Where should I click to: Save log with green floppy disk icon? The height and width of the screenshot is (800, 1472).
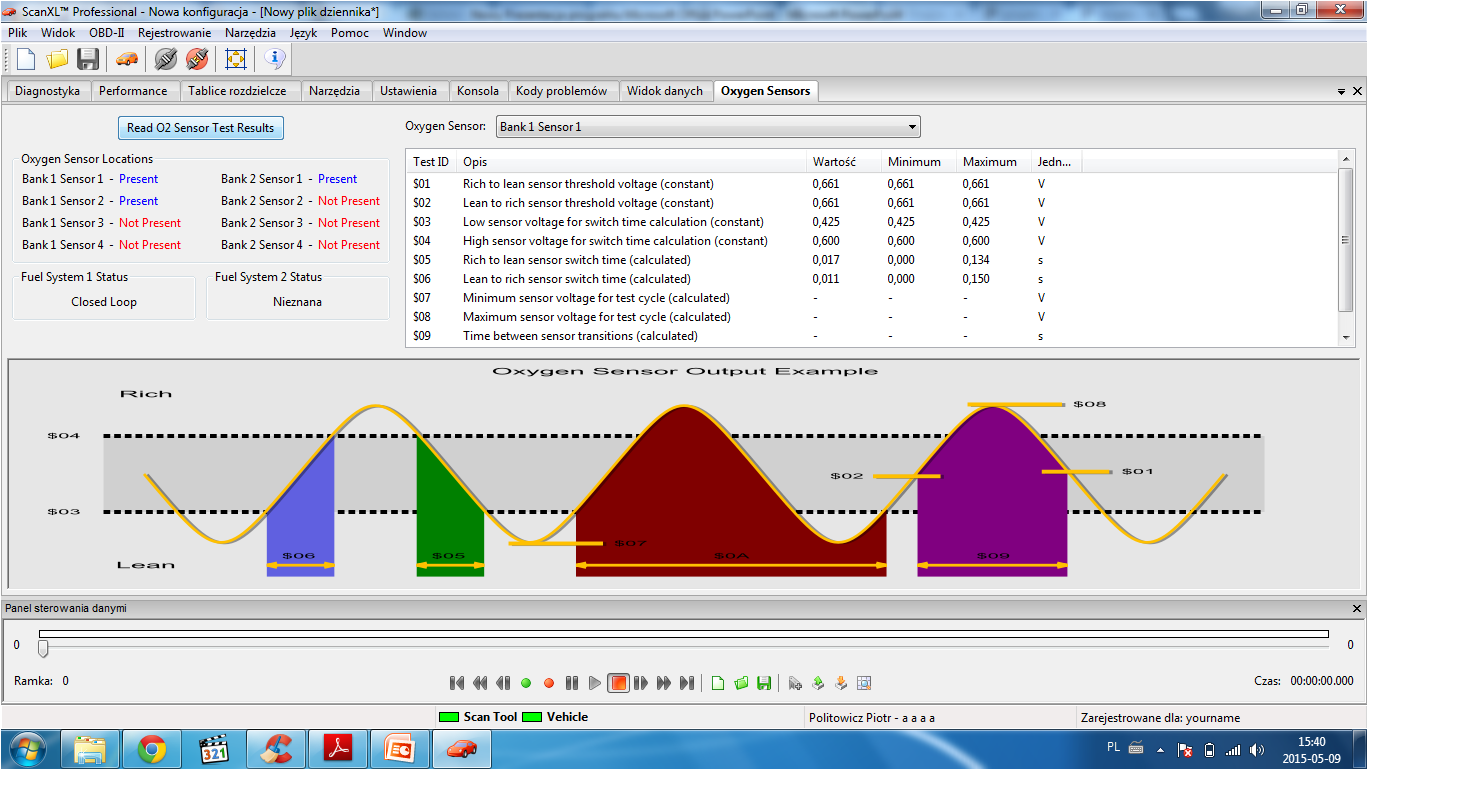pos(764,683)
